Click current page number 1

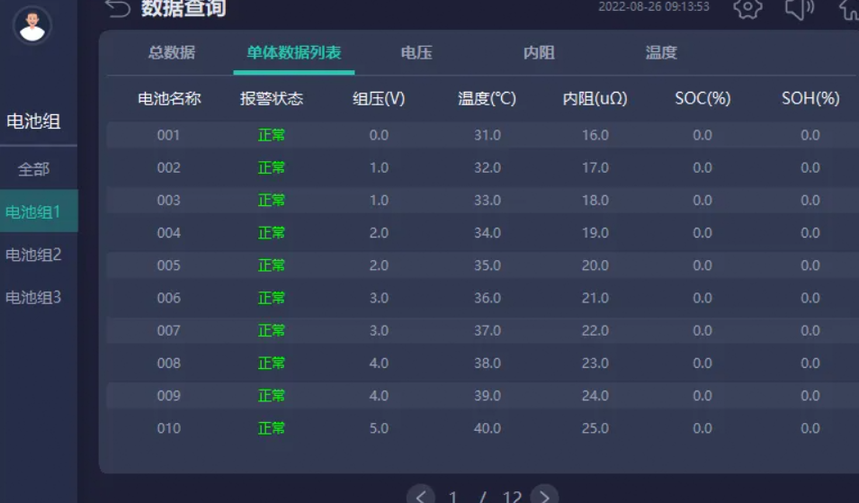[x=453, y=497]
